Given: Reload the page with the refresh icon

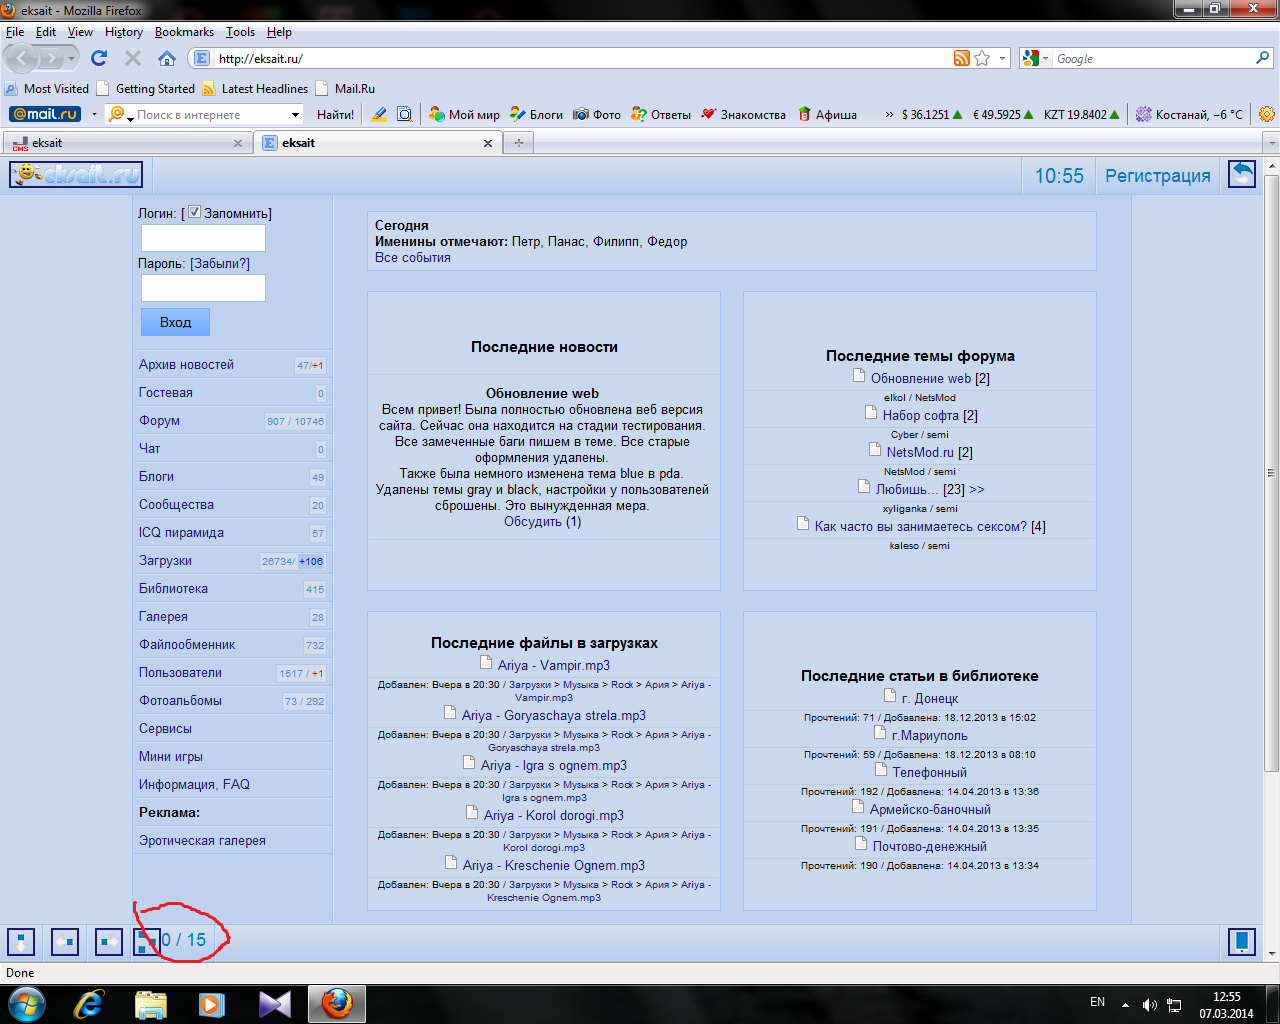Looking at the screenshot, I should click(99, 59).
